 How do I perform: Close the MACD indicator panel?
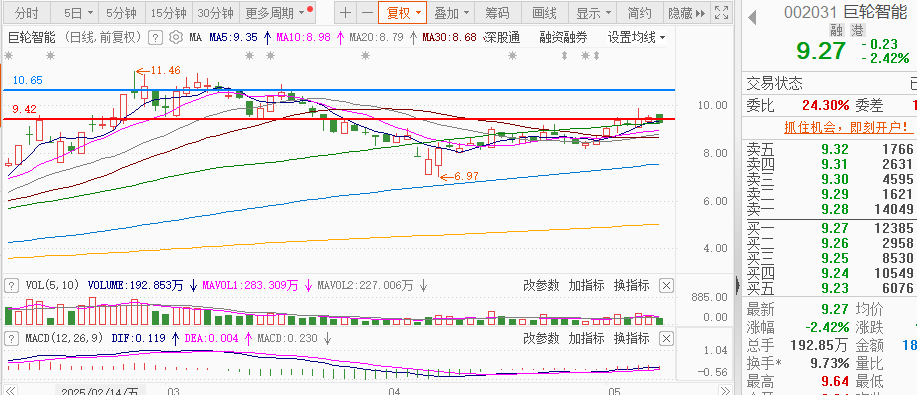pyautogui.click(x=666, y=338)
